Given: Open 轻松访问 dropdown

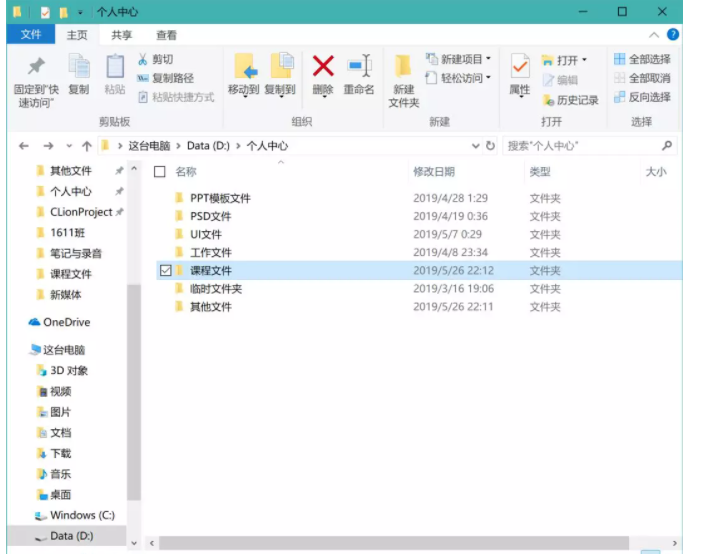Looking at the screenshot, I should click(459, 78).
